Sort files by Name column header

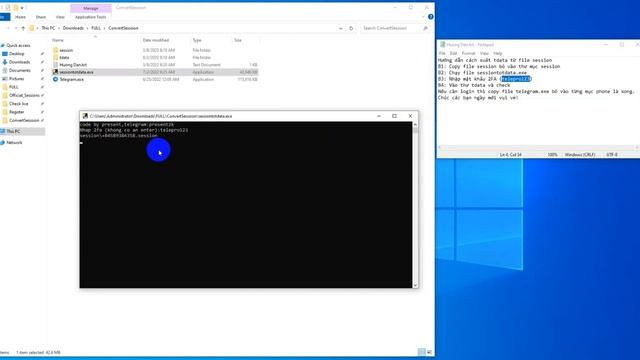click(x=58, y=40)
